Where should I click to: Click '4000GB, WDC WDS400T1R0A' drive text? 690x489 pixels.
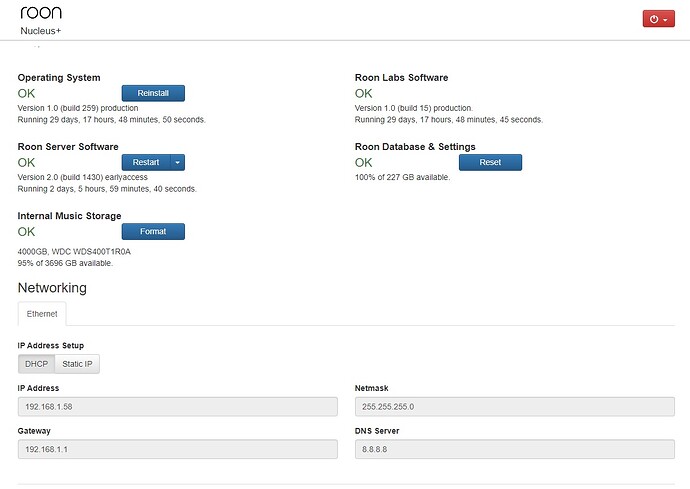pos(74,252)
